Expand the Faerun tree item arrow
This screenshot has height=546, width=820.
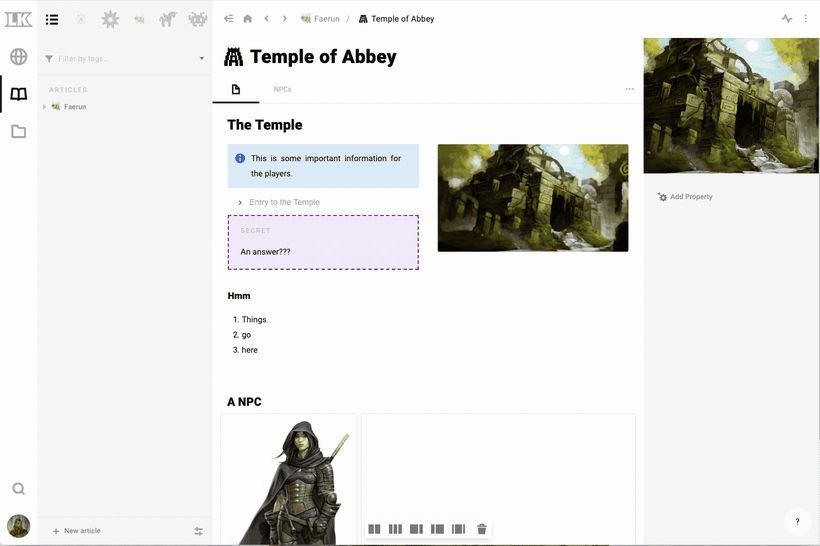coord(44,107)
